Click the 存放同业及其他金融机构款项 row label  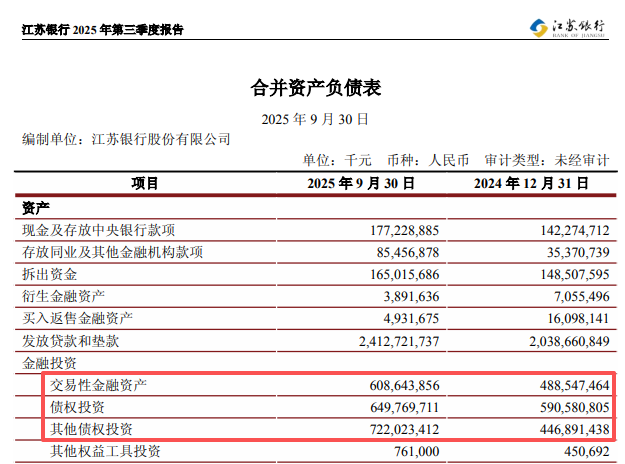pos(113,252)
